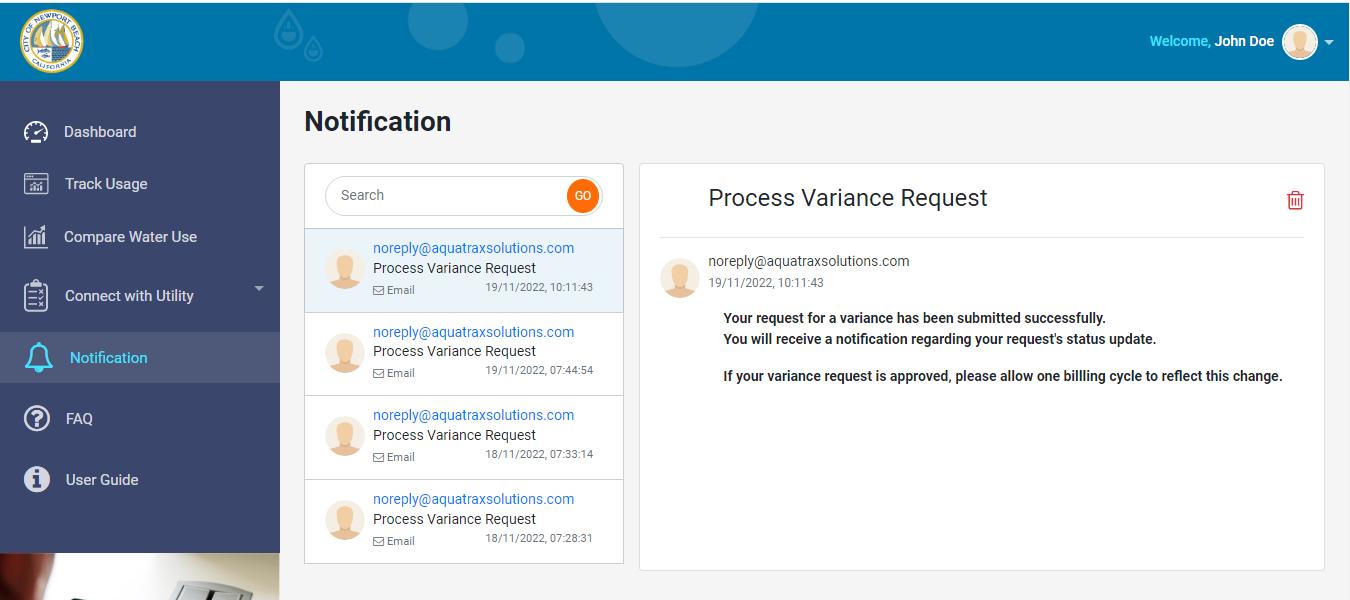Select the notification dated 18/11/2022, 07:33:14

point(463,437)
